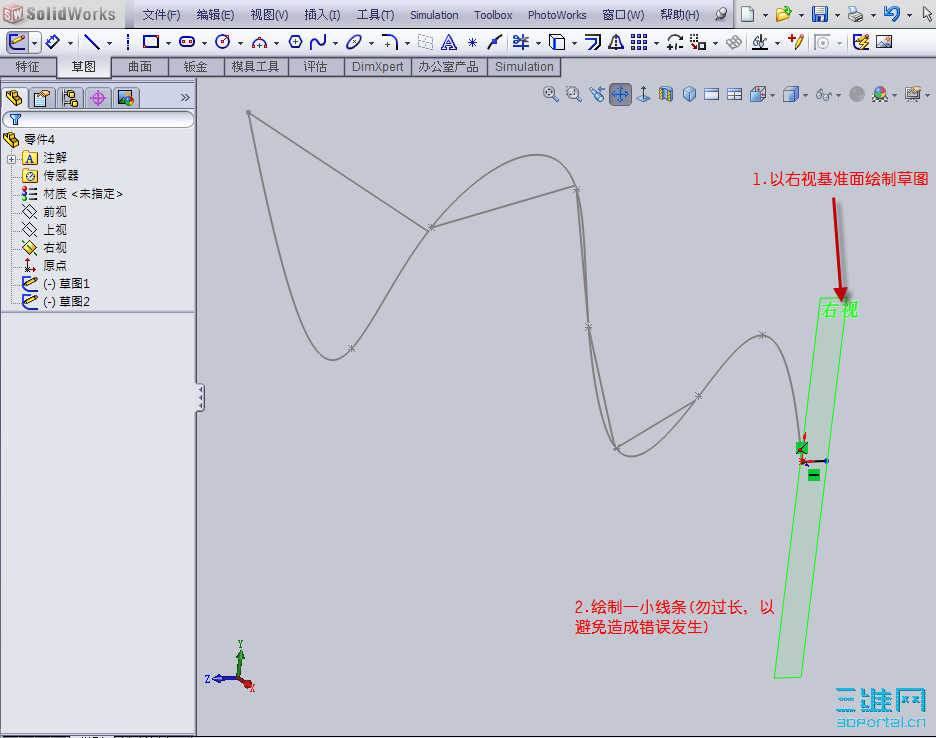Expand the 注解 annotations tree node

tap(11, 159)
